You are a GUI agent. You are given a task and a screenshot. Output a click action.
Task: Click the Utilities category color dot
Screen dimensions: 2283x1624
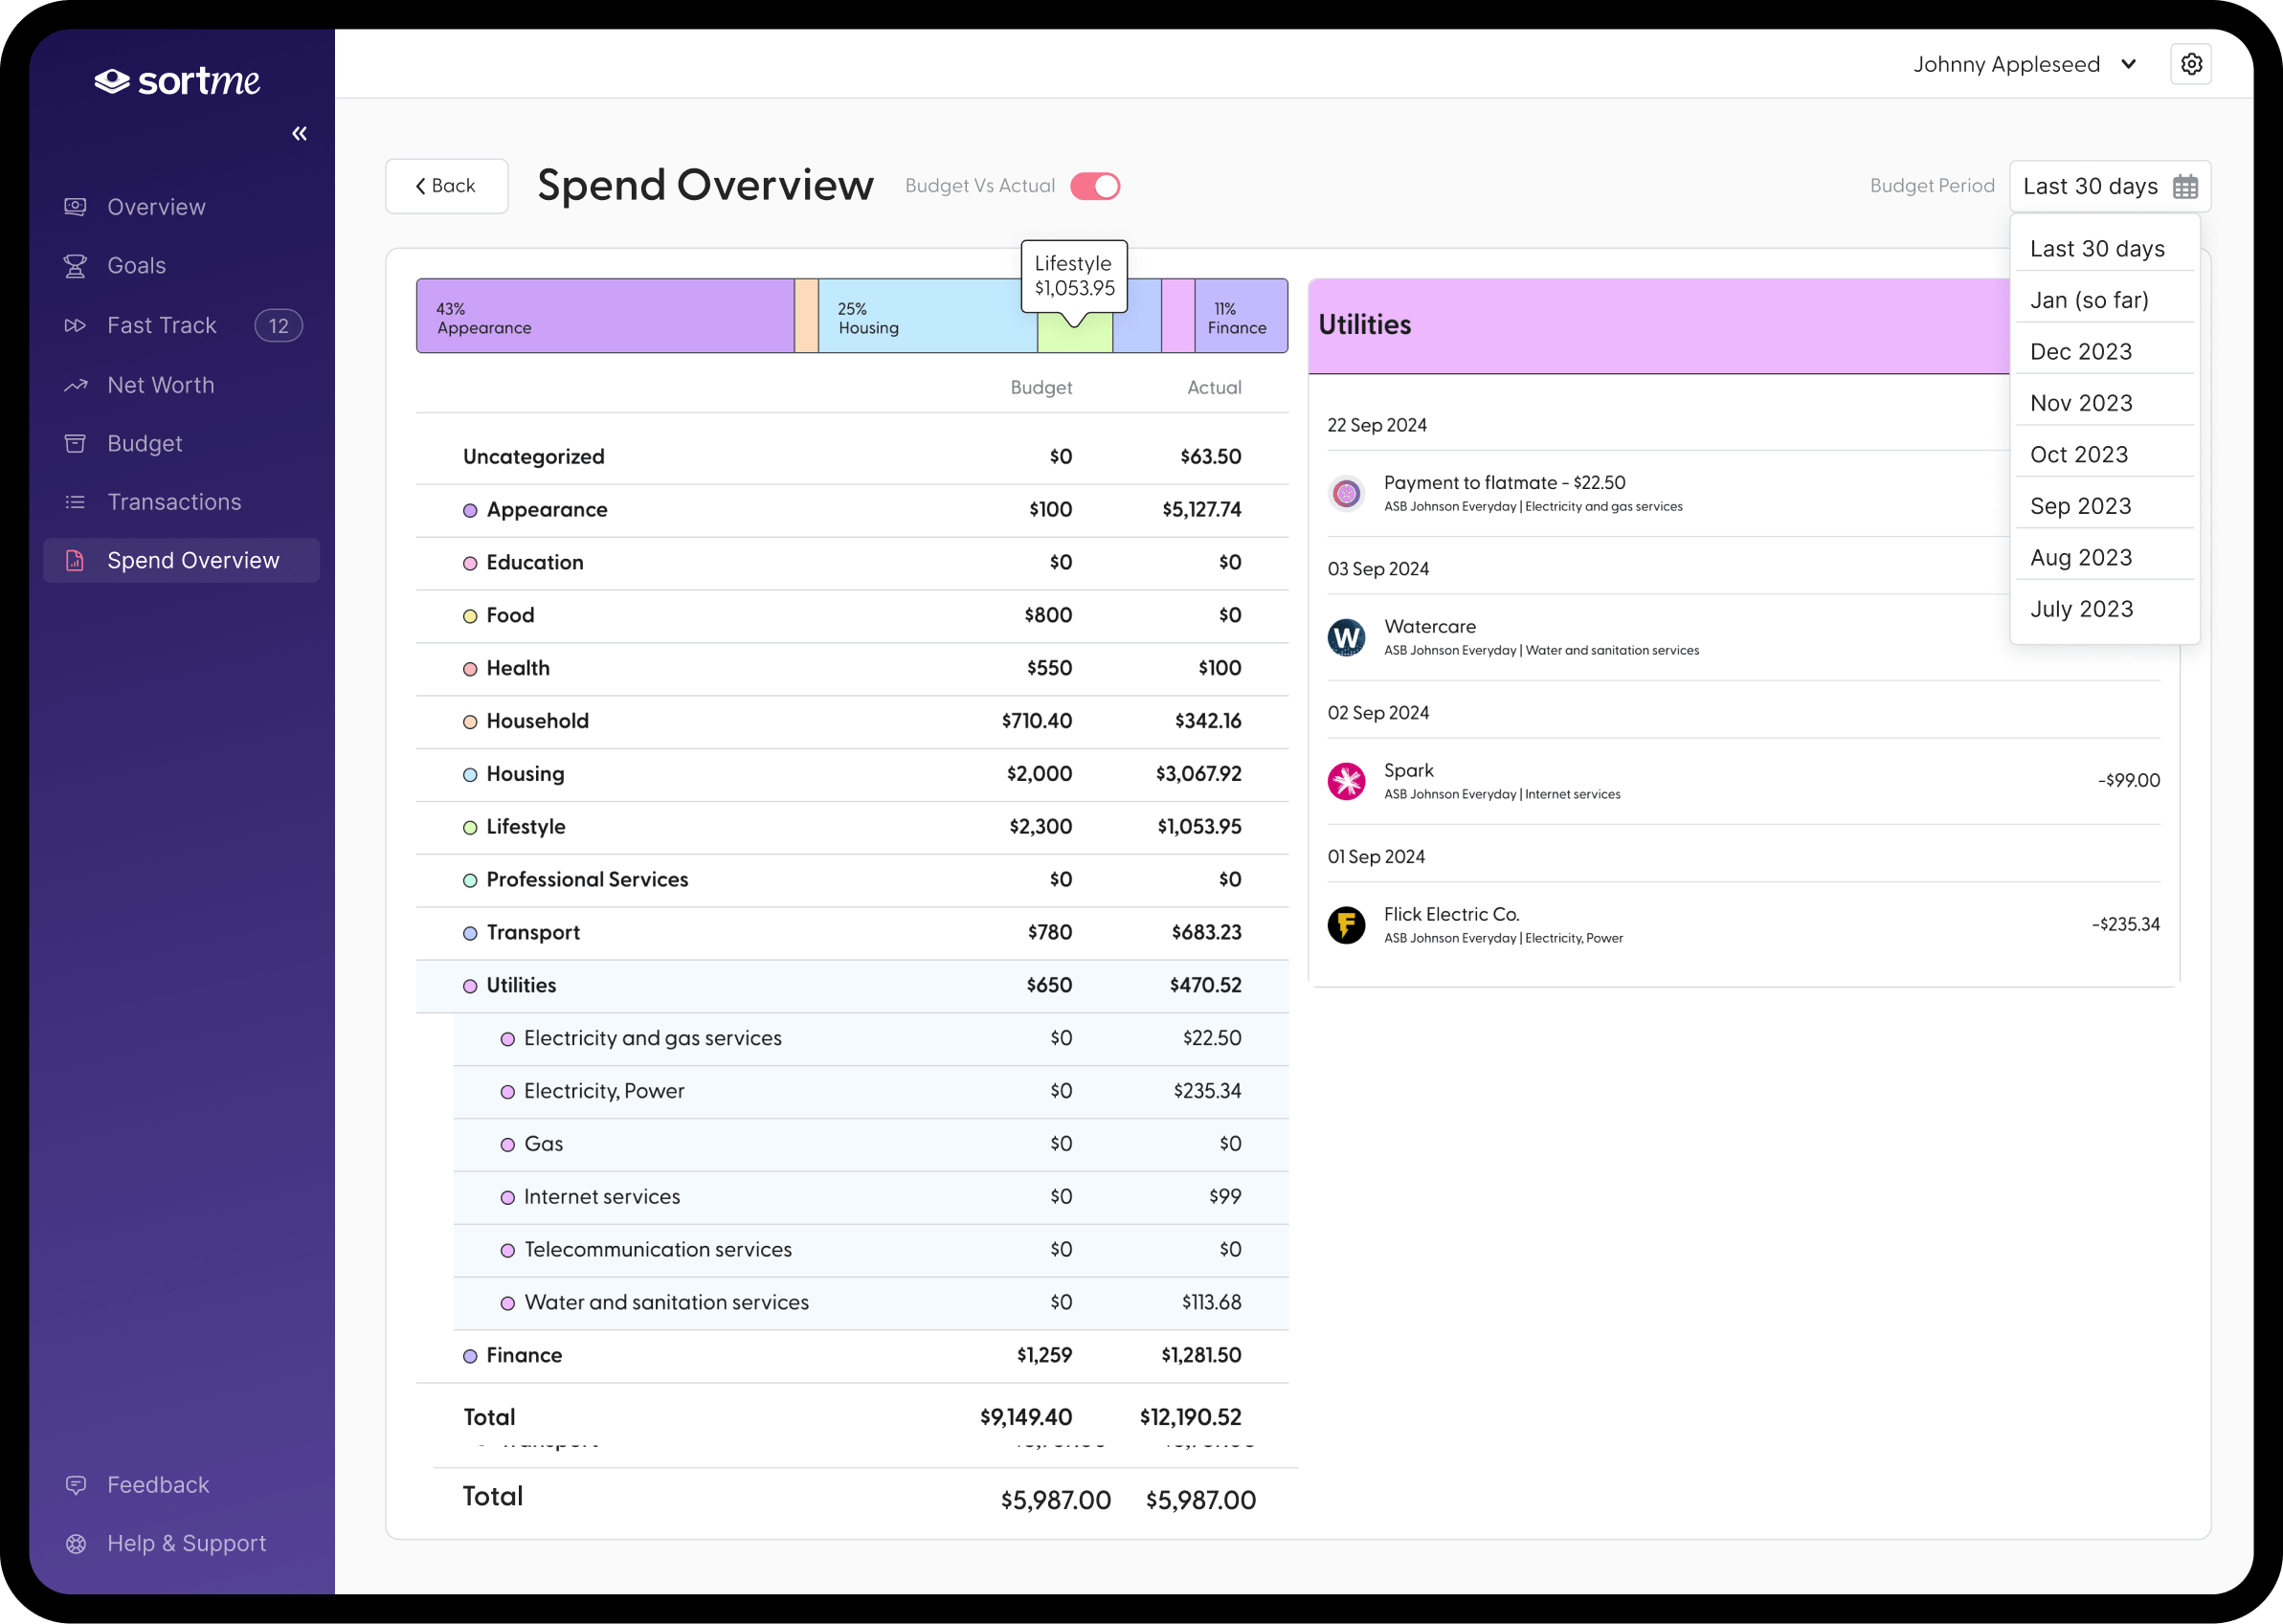tap(470, 985)
